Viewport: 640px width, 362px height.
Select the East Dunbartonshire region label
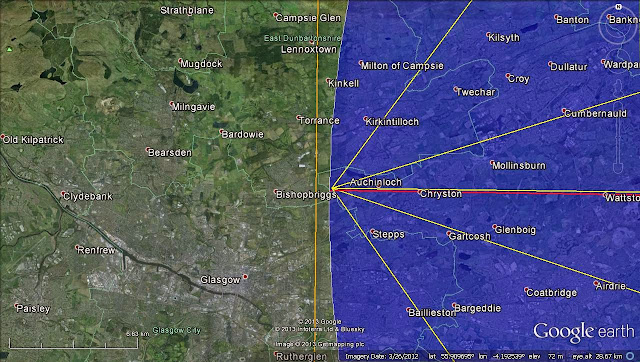click(302, 38)
